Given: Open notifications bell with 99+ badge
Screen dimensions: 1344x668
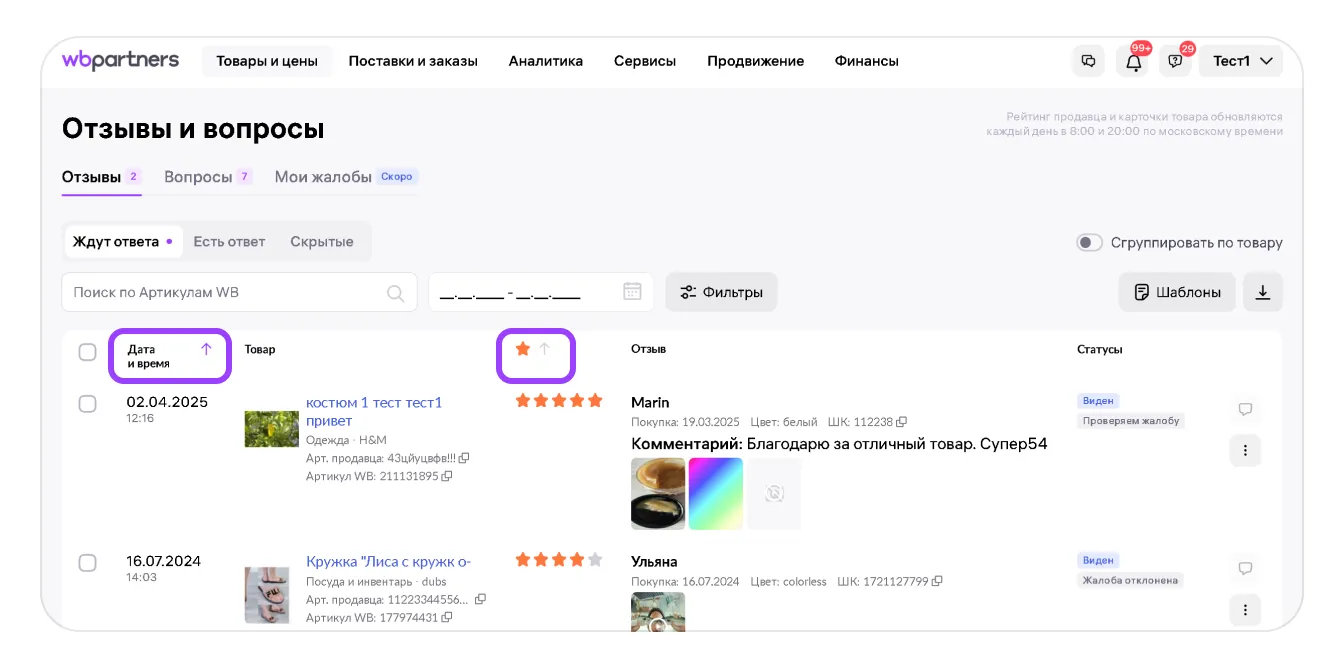Looking at the screenshot, I should (x=1133, y=61).
